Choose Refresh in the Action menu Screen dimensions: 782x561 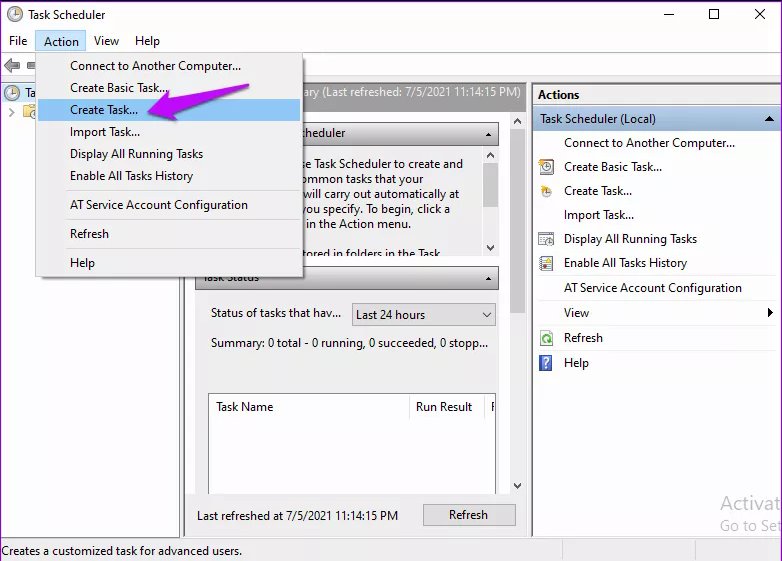click(169, 234)
